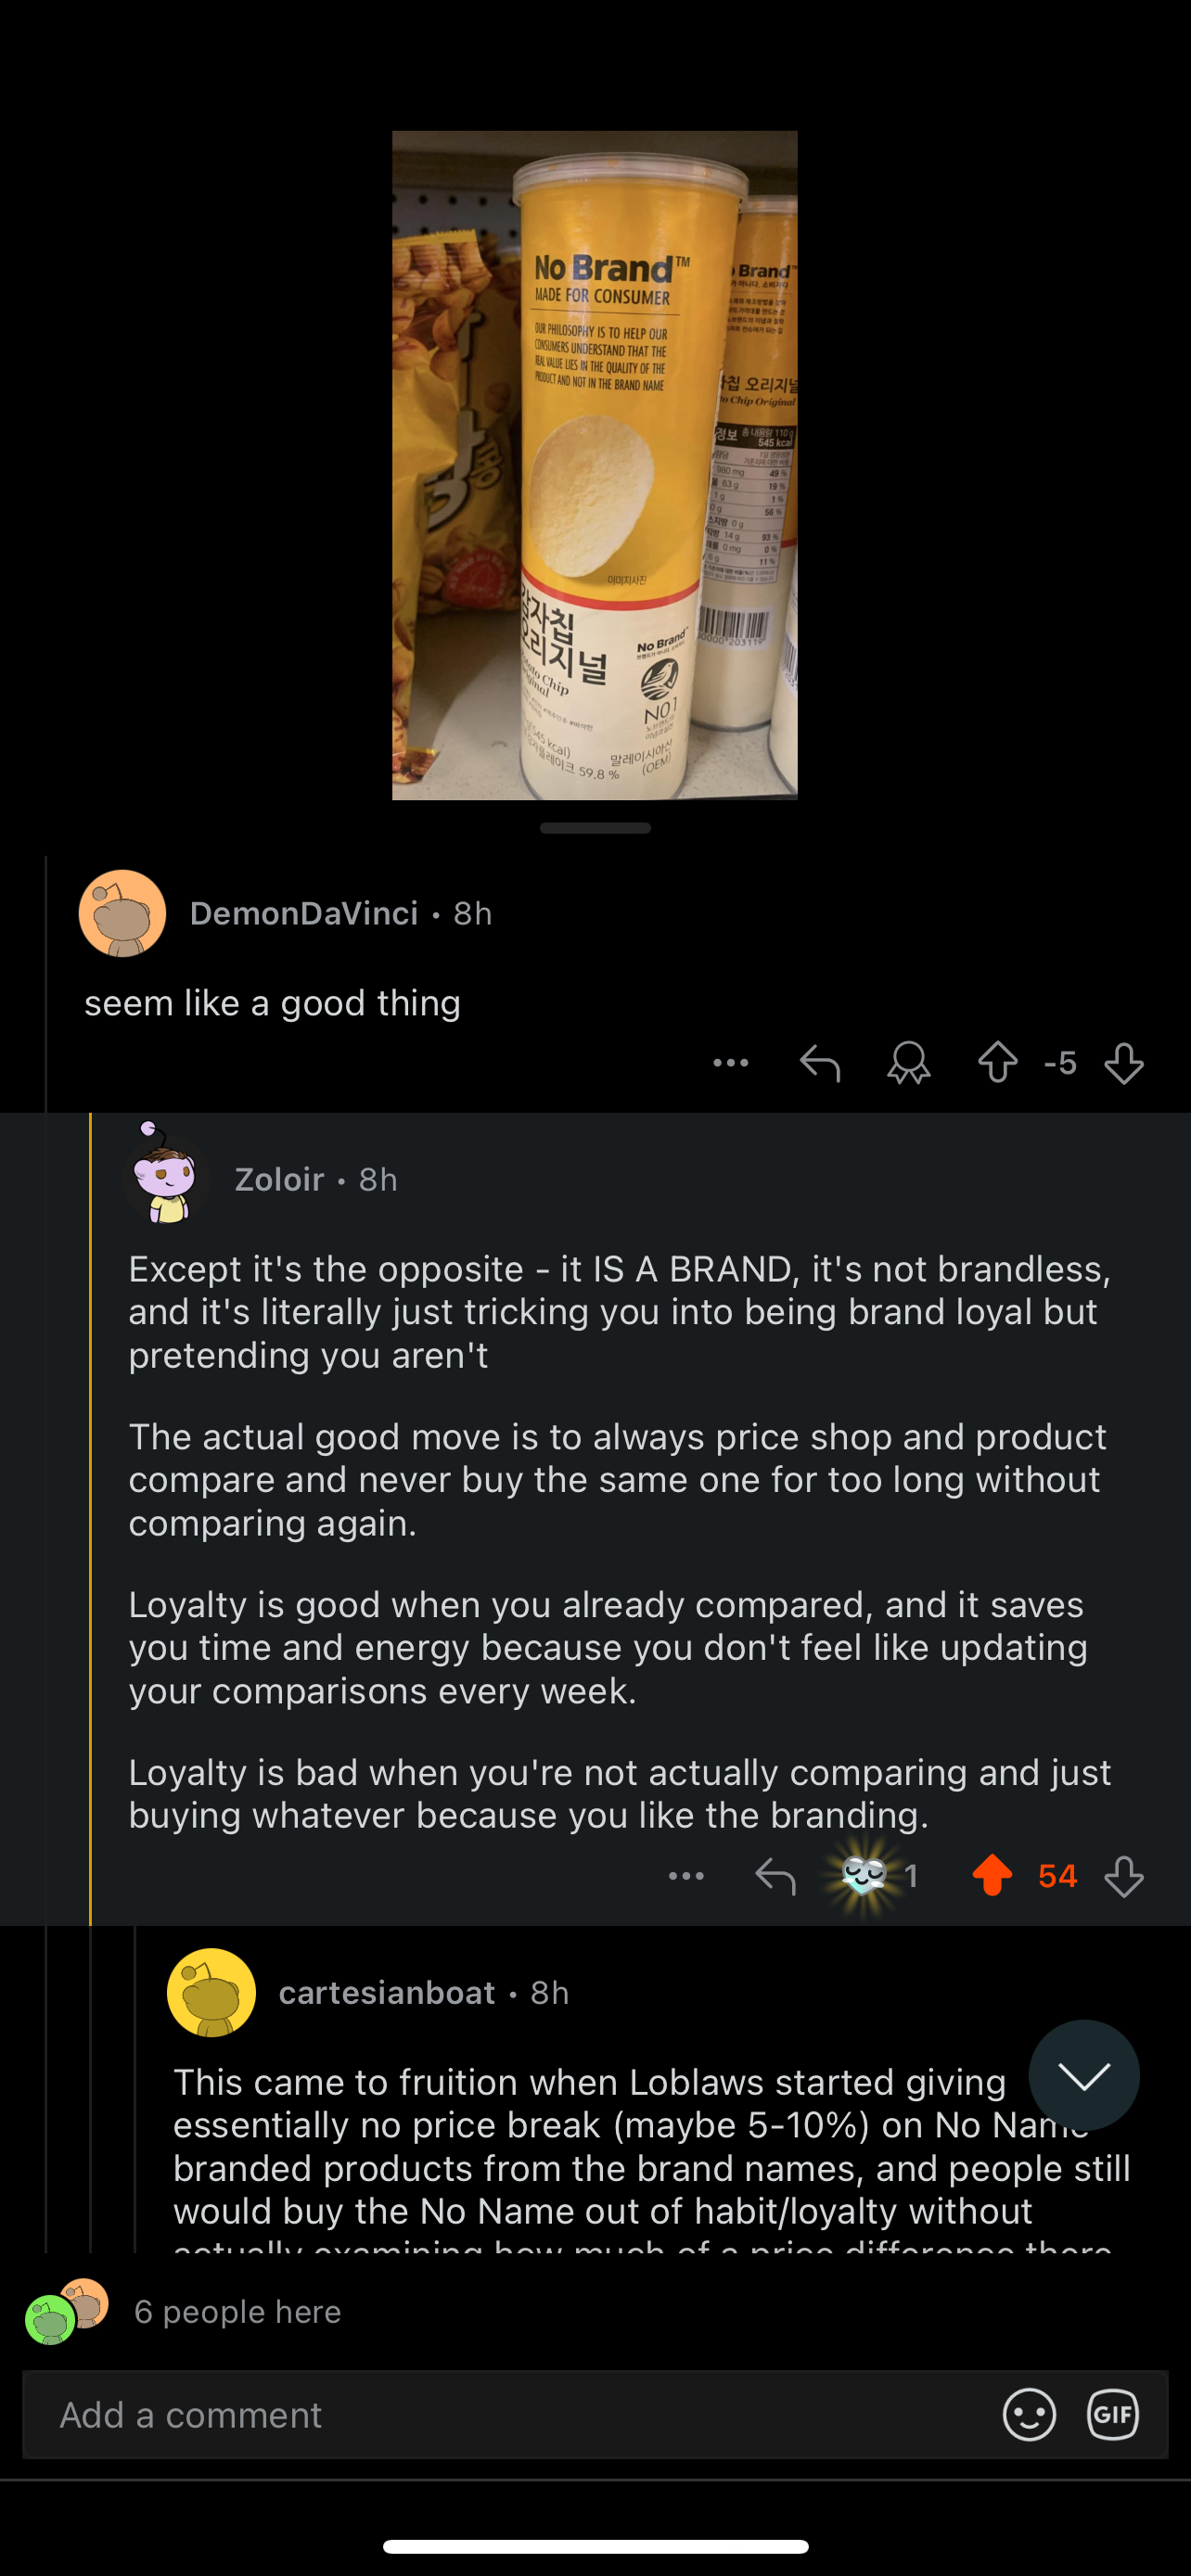View the award on Zoloir's comment

876,1876
